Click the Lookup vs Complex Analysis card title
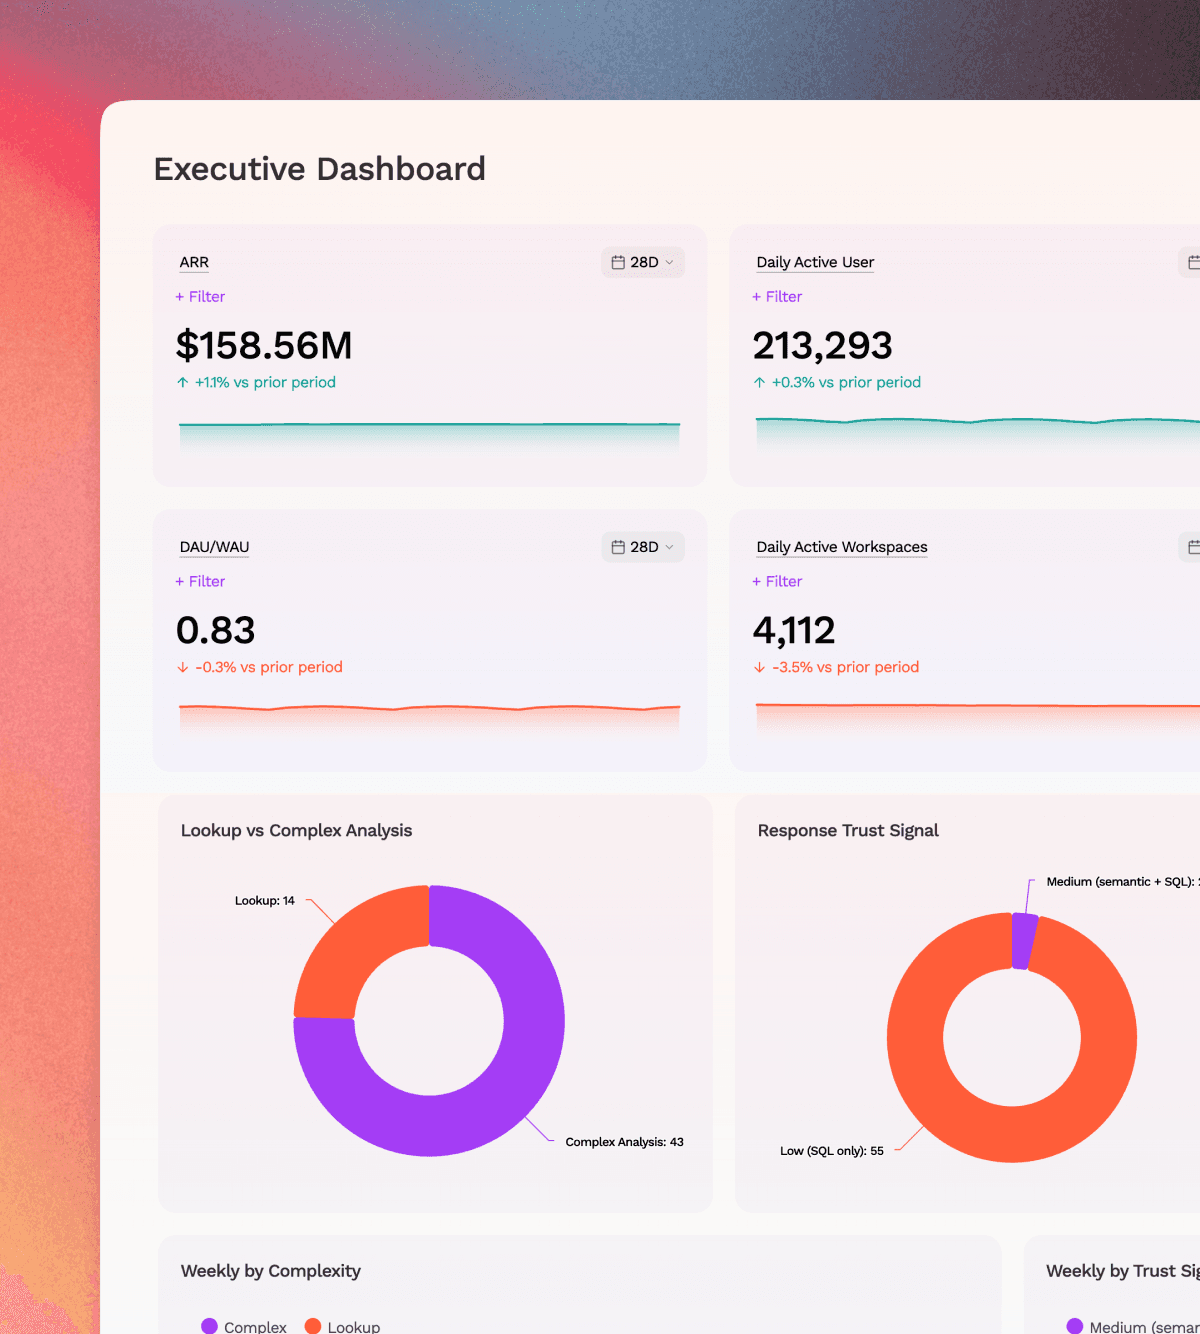This screenshot has width=1200, height=1334. point(296,831)
